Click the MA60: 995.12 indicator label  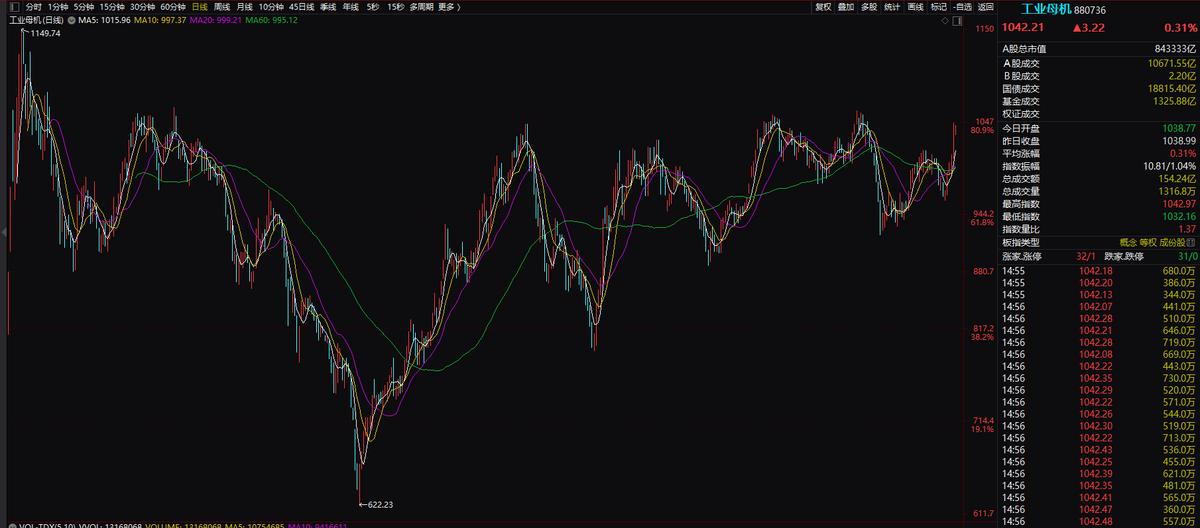pyautogui.click(x=270, y=20)
